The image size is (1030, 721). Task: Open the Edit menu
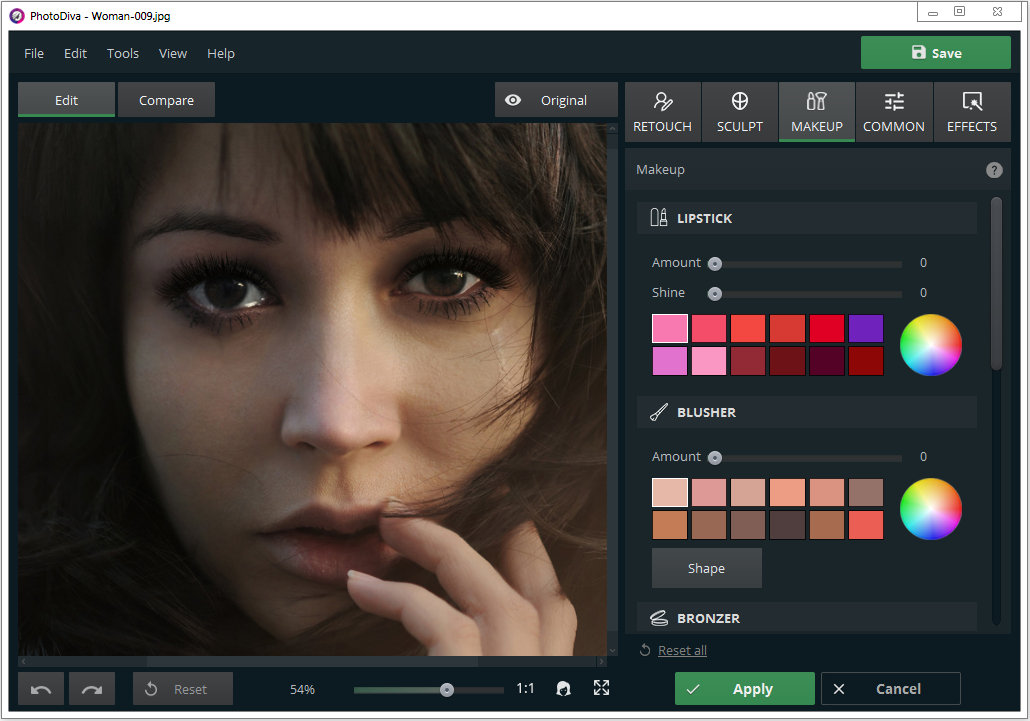coord(75,53)
